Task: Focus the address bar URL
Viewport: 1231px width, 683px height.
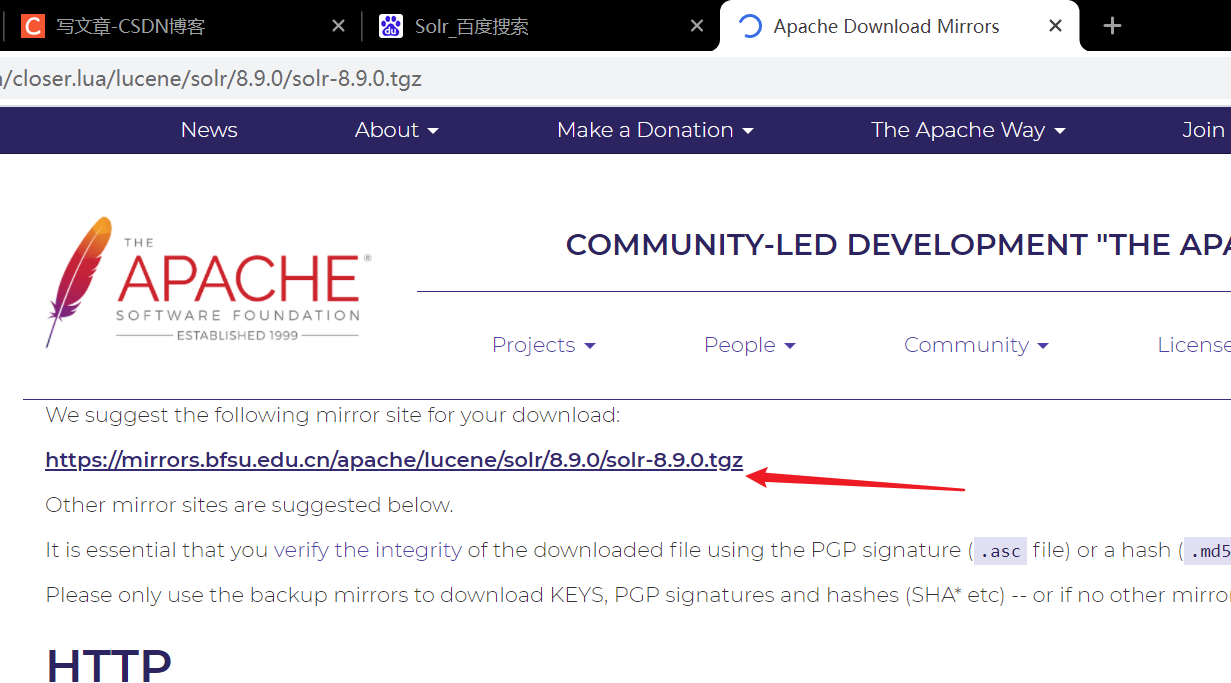Action: point(615,79)
